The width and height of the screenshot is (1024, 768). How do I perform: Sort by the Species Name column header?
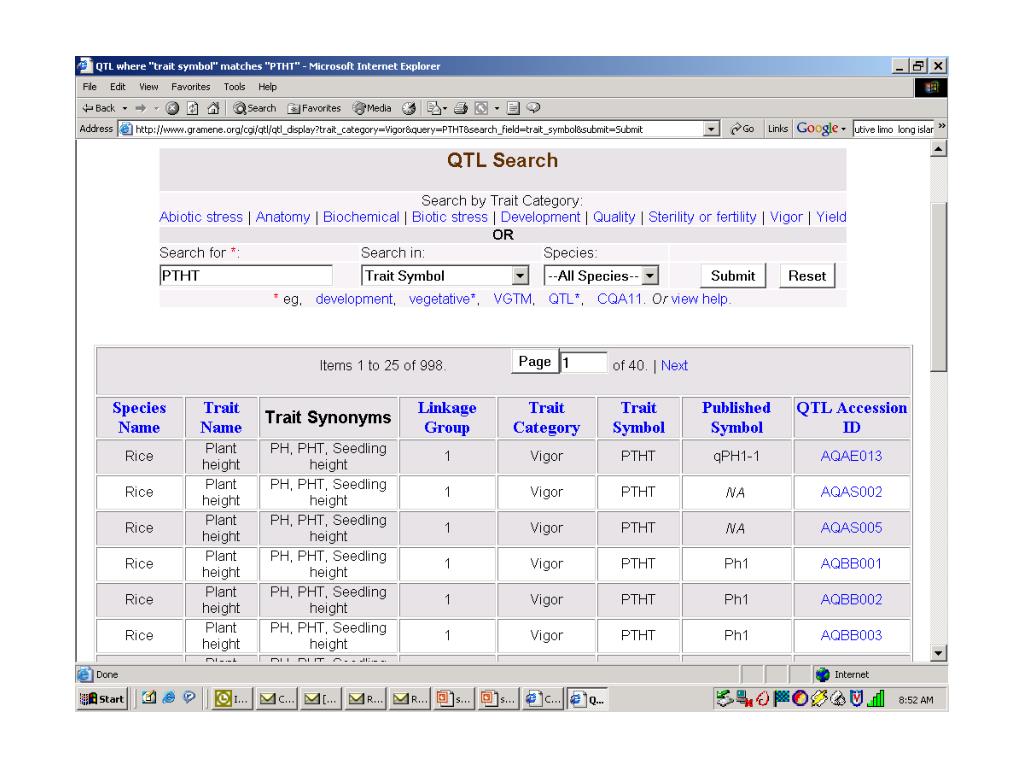tap(139, 417)
